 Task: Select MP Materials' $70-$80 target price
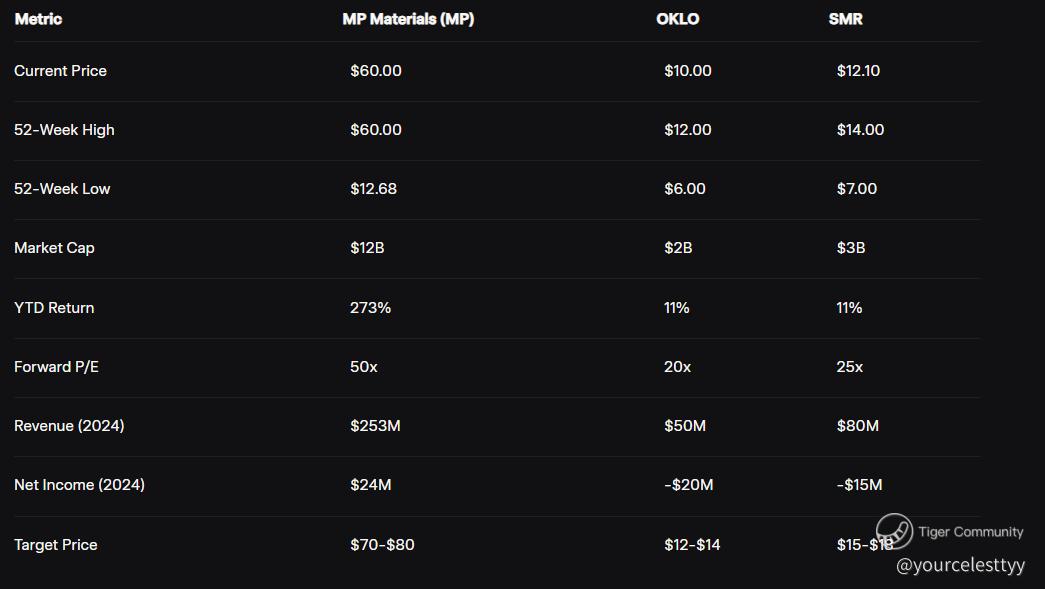[382, 545]
